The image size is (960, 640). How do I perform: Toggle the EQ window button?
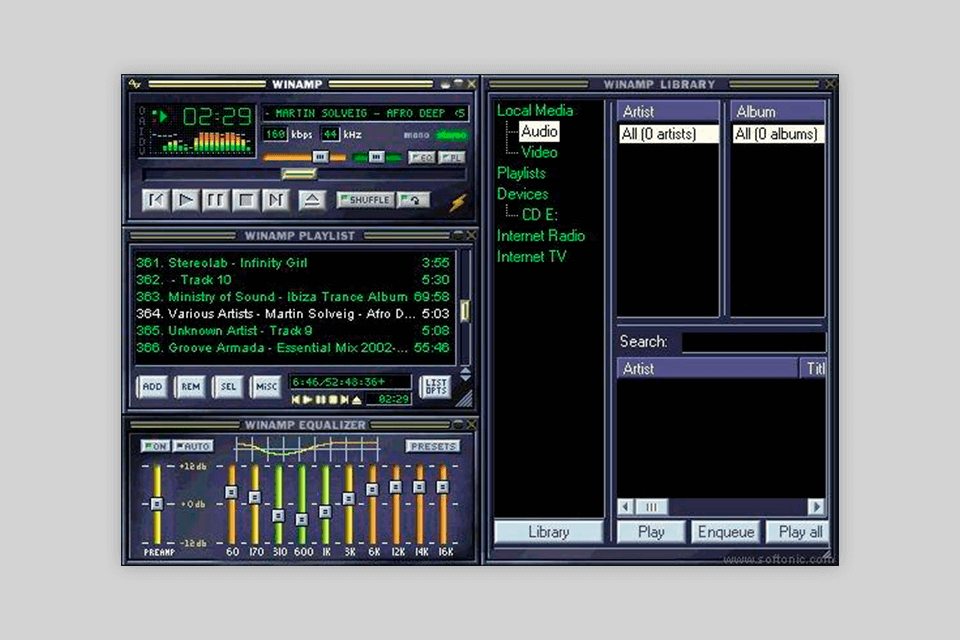coord(422,157)
